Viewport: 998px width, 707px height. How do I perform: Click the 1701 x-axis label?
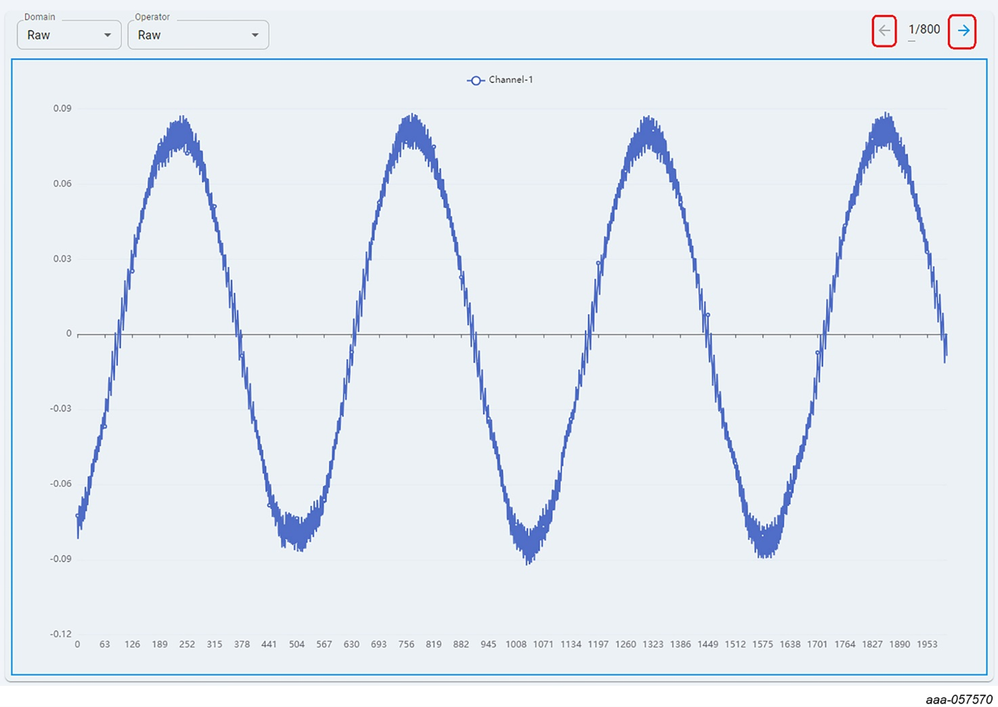(x=817, y=644)
